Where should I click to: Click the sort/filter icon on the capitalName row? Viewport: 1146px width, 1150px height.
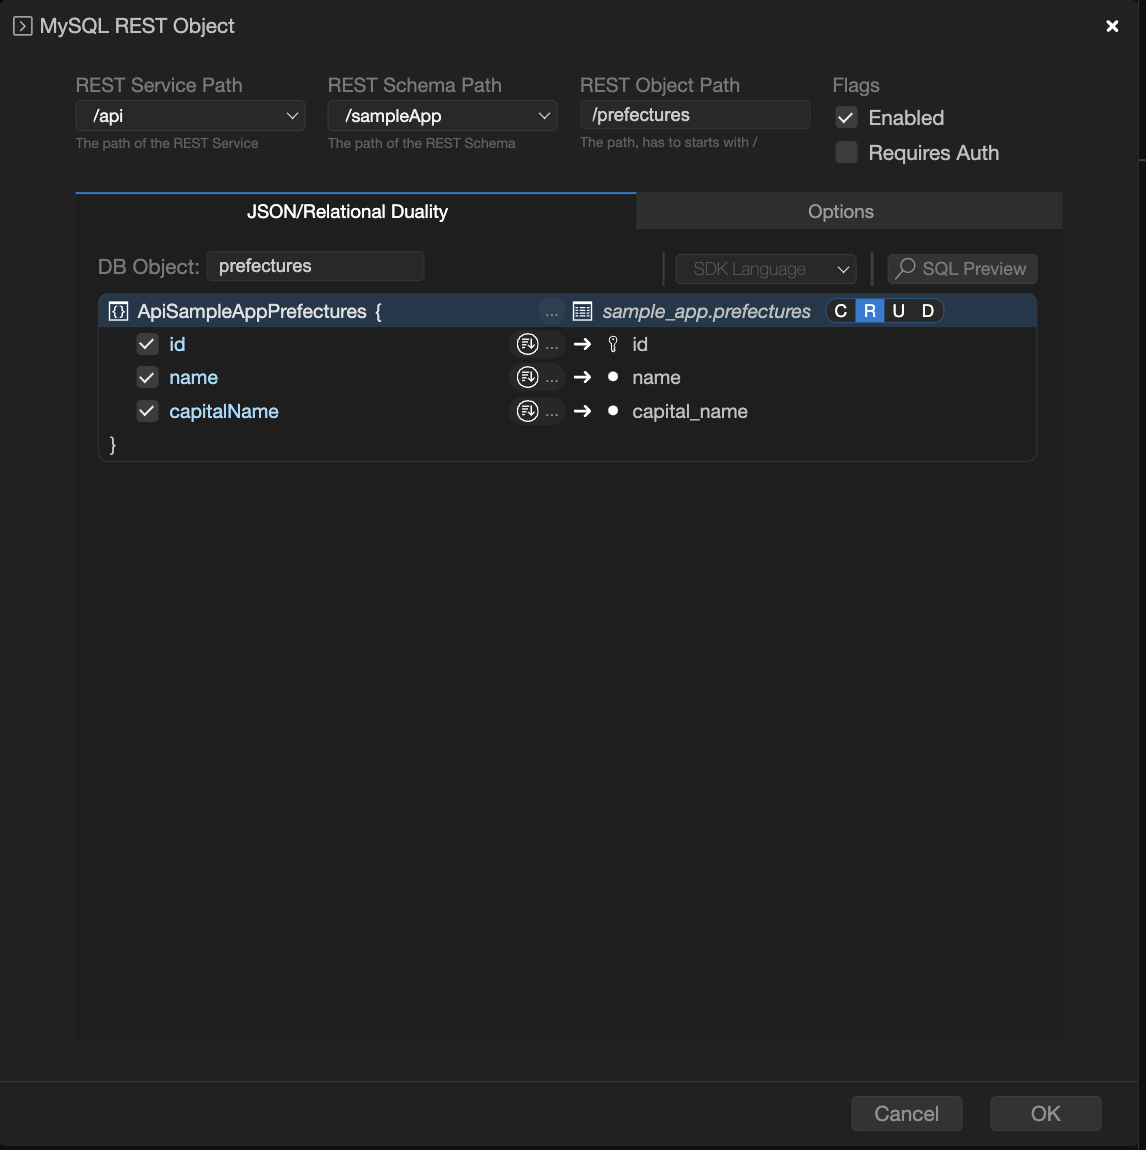point(527,411)
